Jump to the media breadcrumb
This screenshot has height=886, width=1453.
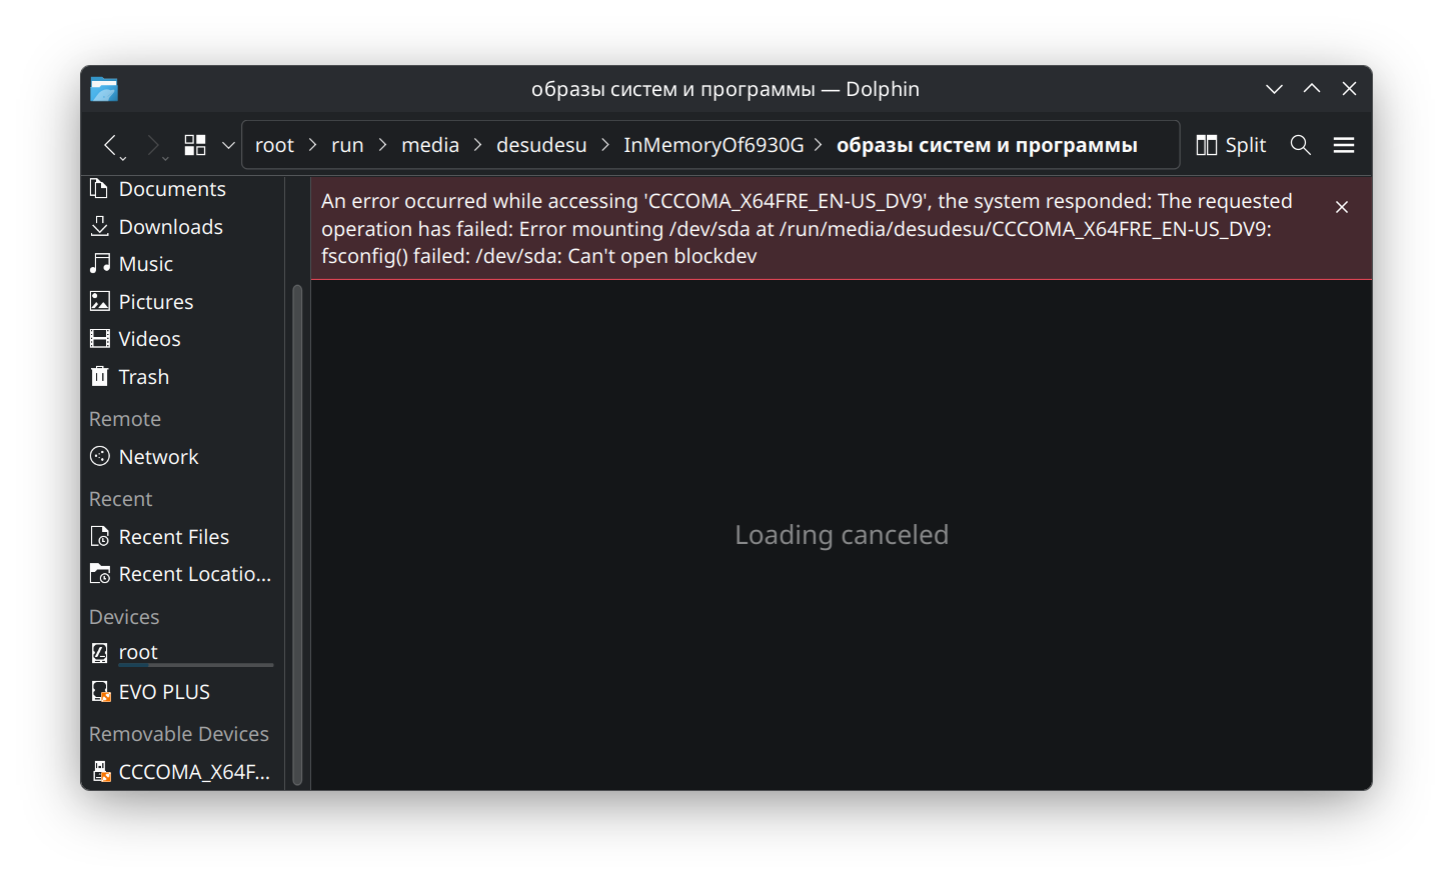[430, 145]
